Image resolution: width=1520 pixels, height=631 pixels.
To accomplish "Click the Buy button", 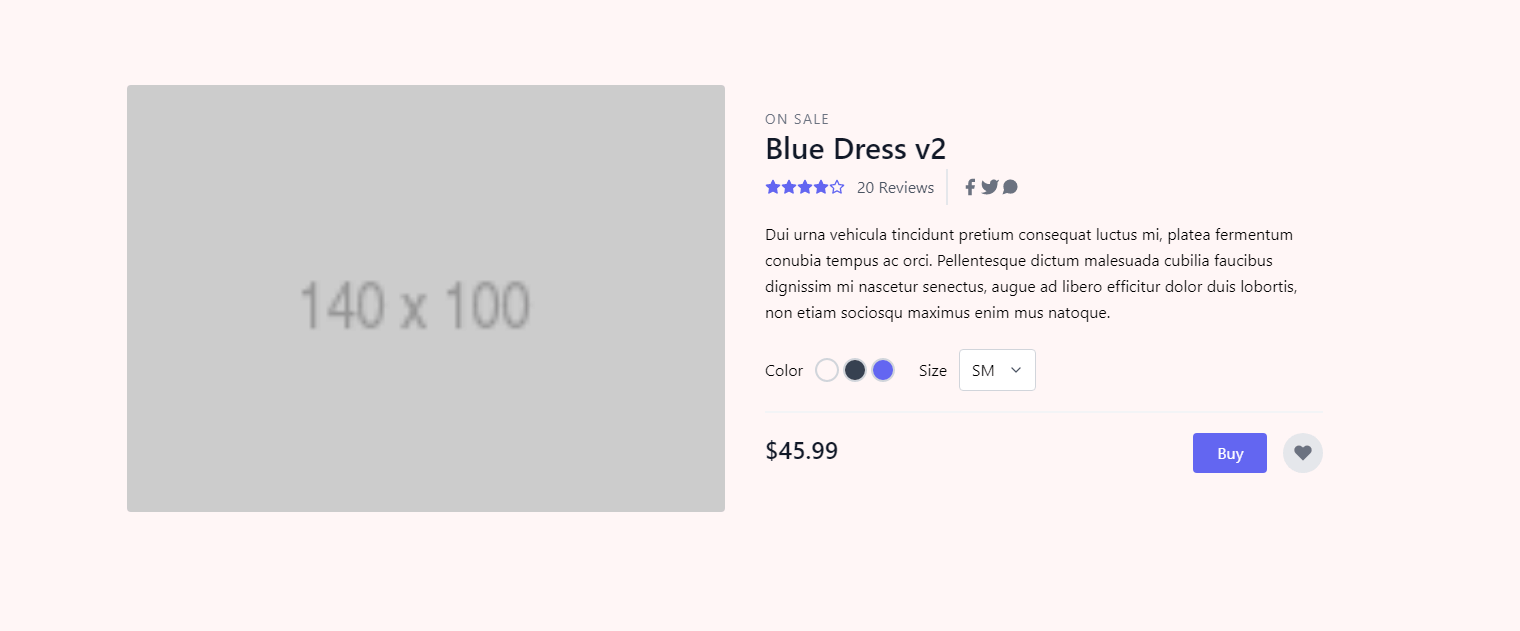I will click(x=1230, y=453).
